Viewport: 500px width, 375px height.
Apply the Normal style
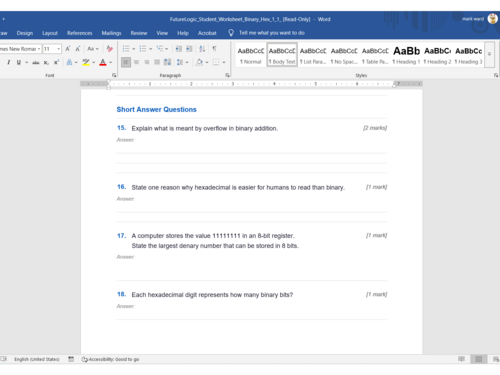click(251, 55)
